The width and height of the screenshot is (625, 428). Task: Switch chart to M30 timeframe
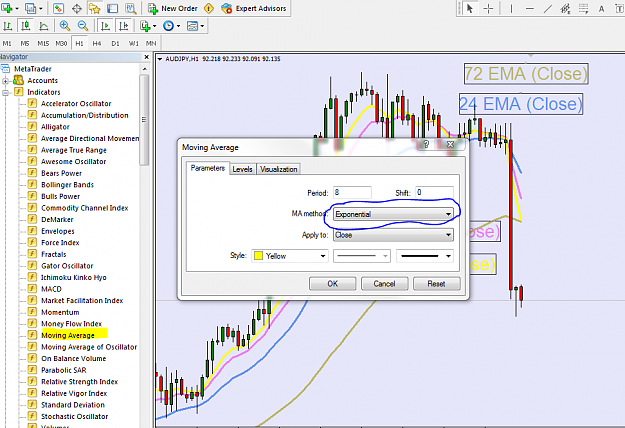pos(61,43)
